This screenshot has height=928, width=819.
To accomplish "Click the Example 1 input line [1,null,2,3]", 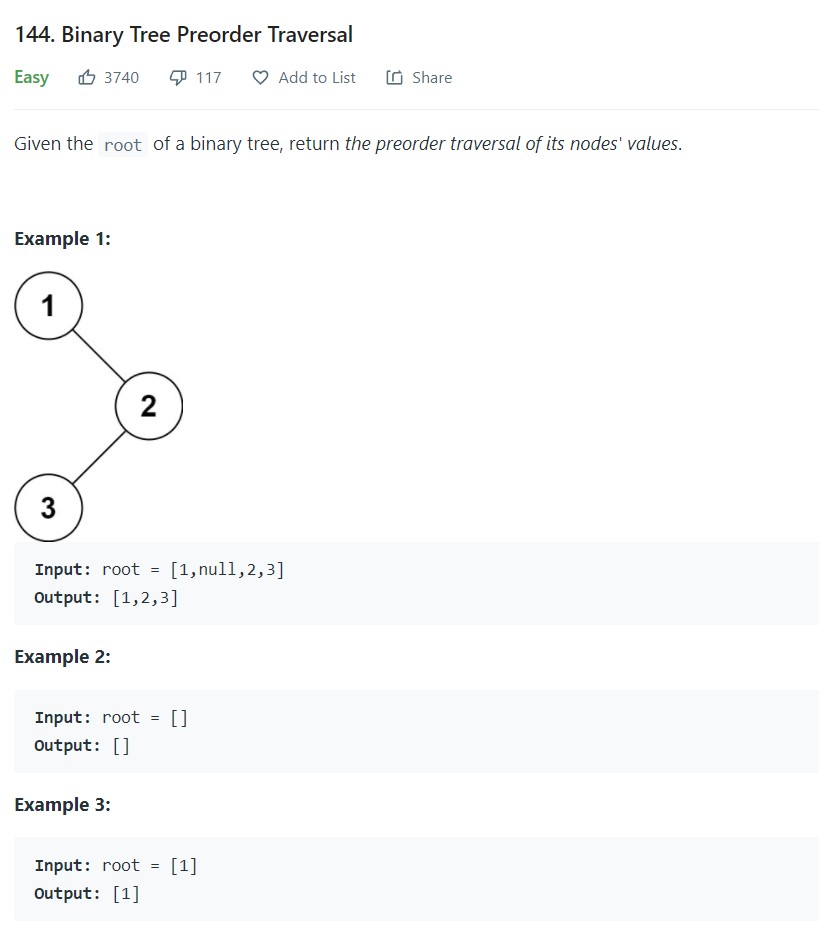I will click(x=159, y=570).
